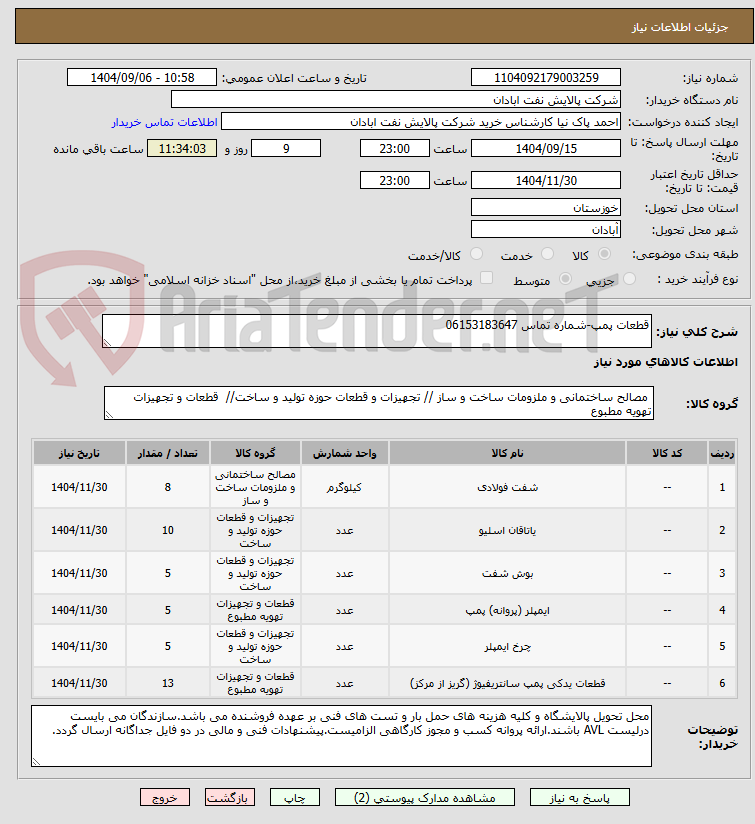Screen dimensions: 755x824
Task: Click the group cell in the 'شفت فولادی' row
Action: tap(255, 487)
